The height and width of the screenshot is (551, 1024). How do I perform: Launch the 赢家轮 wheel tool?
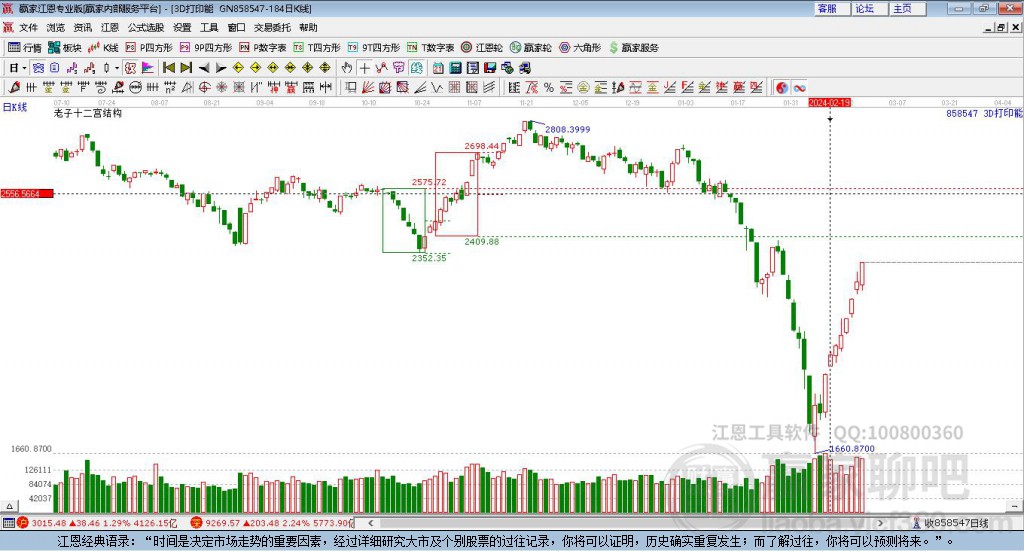click(530, 48)
